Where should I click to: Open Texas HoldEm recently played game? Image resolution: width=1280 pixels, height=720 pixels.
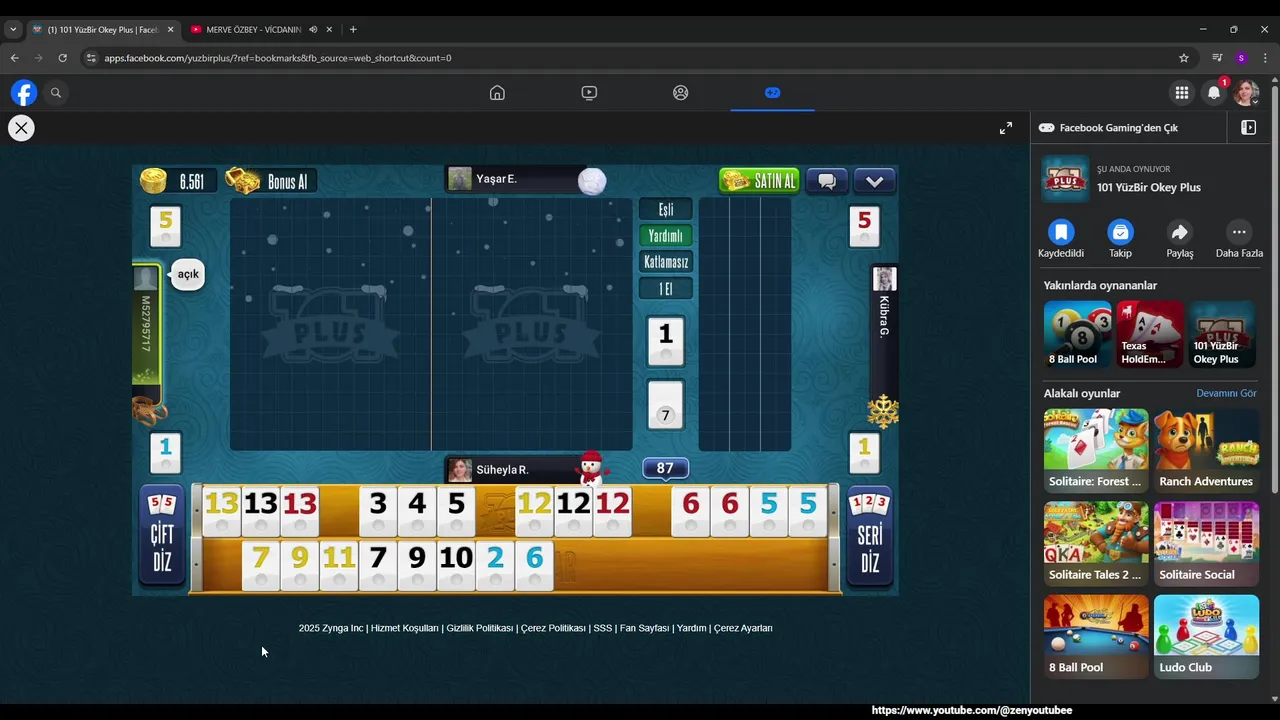coord(1149,334)
